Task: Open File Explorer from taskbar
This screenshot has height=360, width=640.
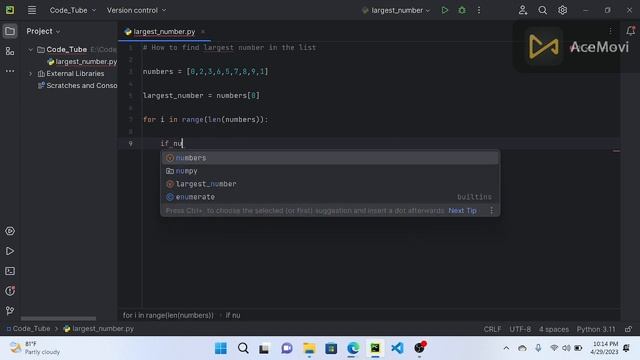Action: [309, 348]
